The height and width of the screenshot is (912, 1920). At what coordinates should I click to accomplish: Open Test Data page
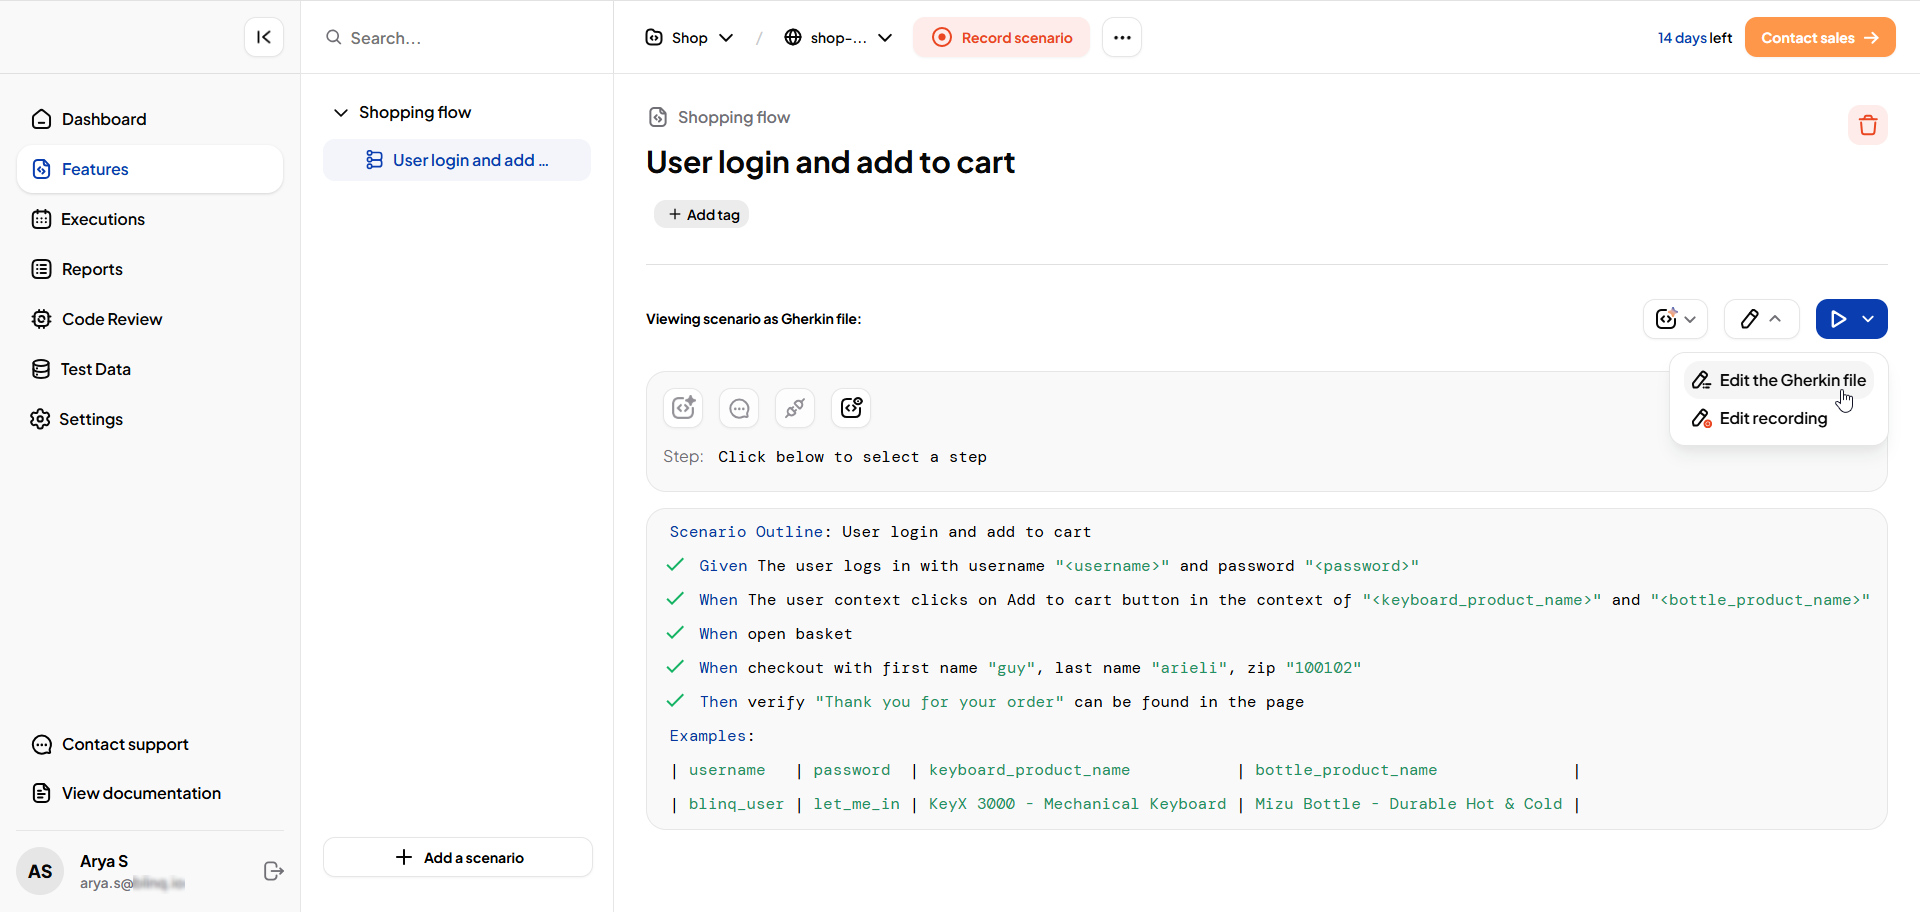point(150,369)
